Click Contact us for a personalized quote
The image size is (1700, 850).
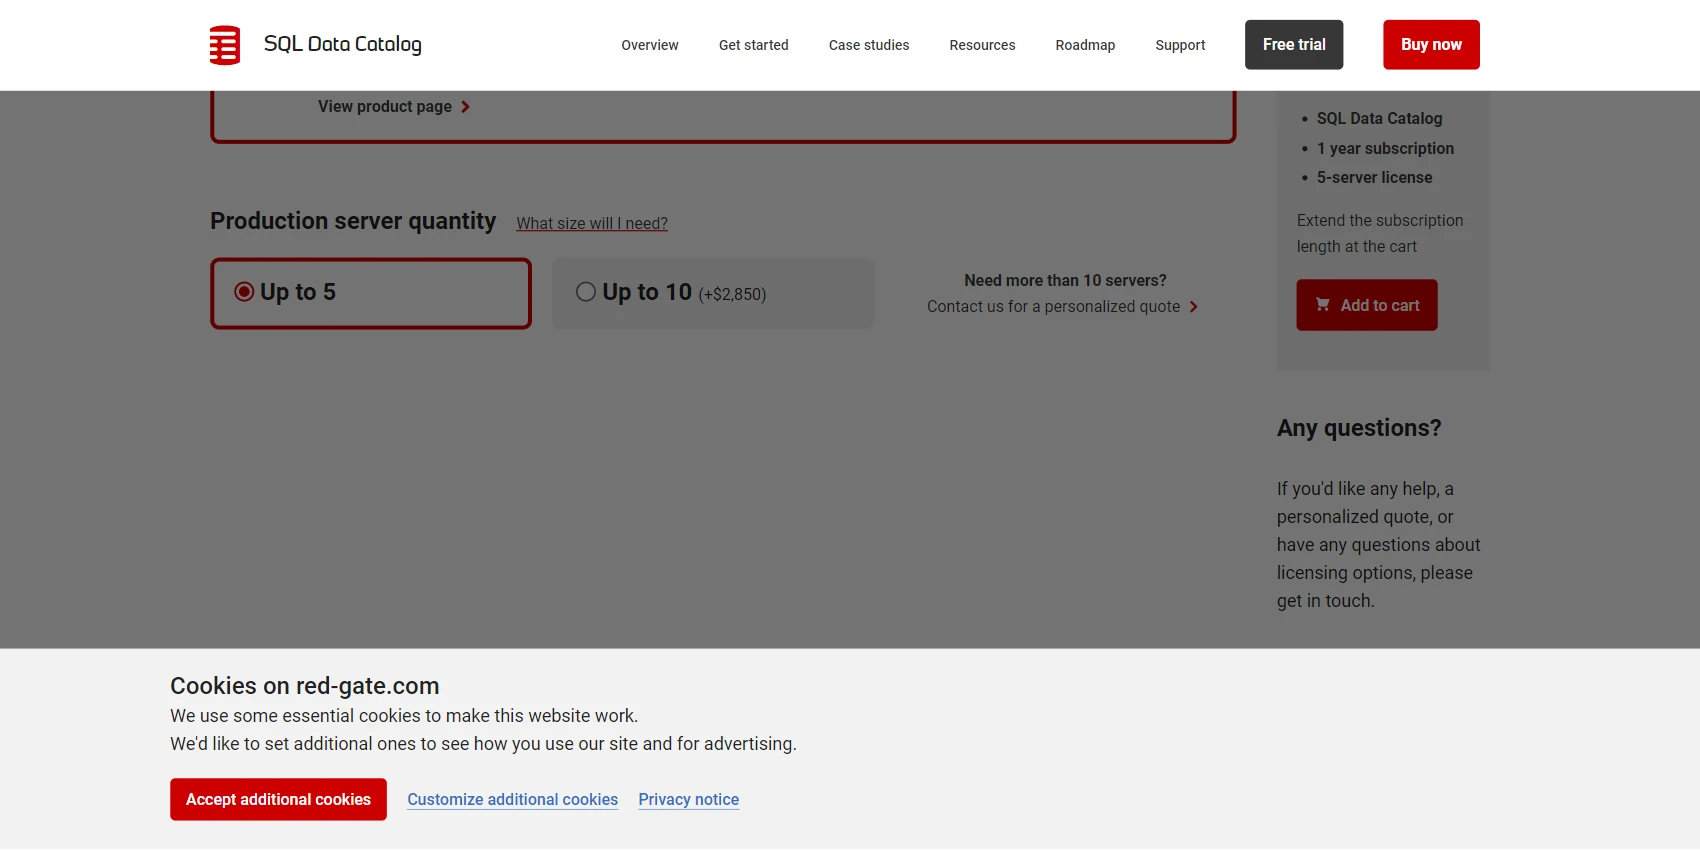1053,306
